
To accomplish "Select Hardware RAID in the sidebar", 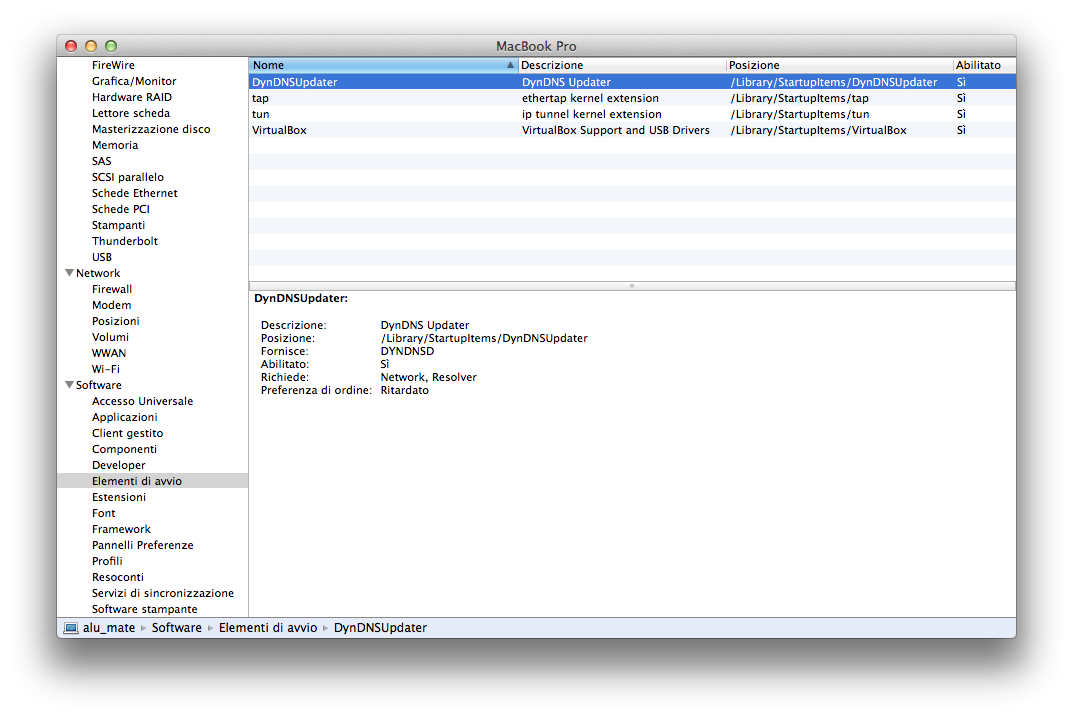I will coord(131,97).
